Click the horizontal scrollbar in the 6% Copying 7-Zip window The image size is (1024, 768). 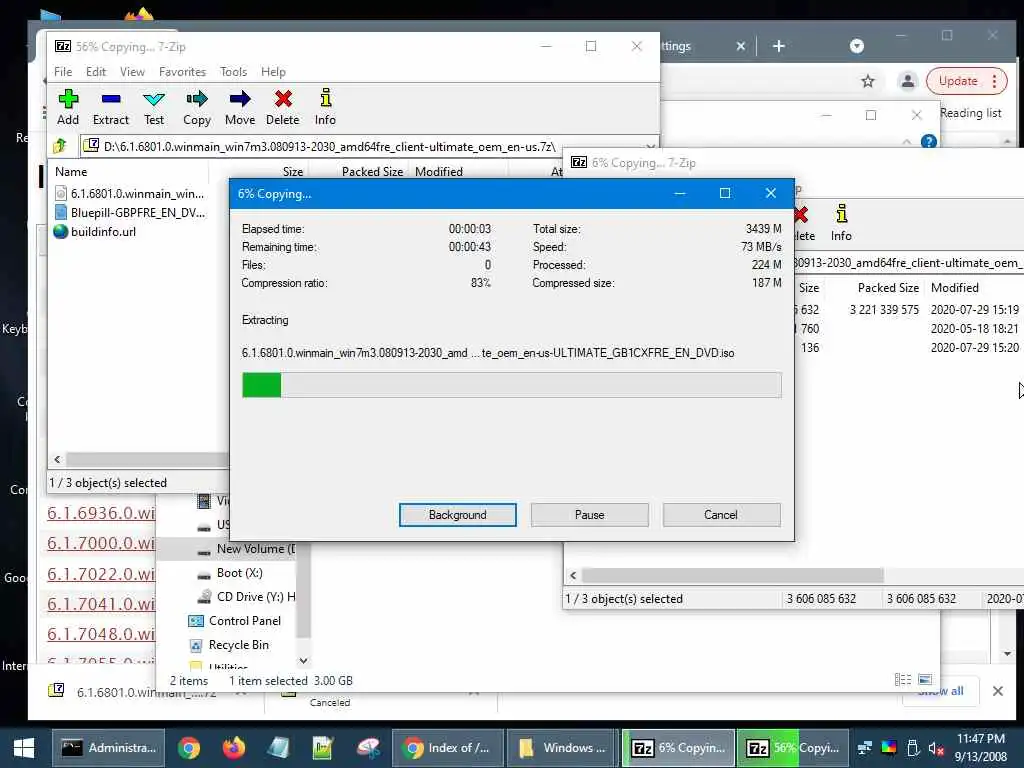pyautogui.click(x=732, y=575)
